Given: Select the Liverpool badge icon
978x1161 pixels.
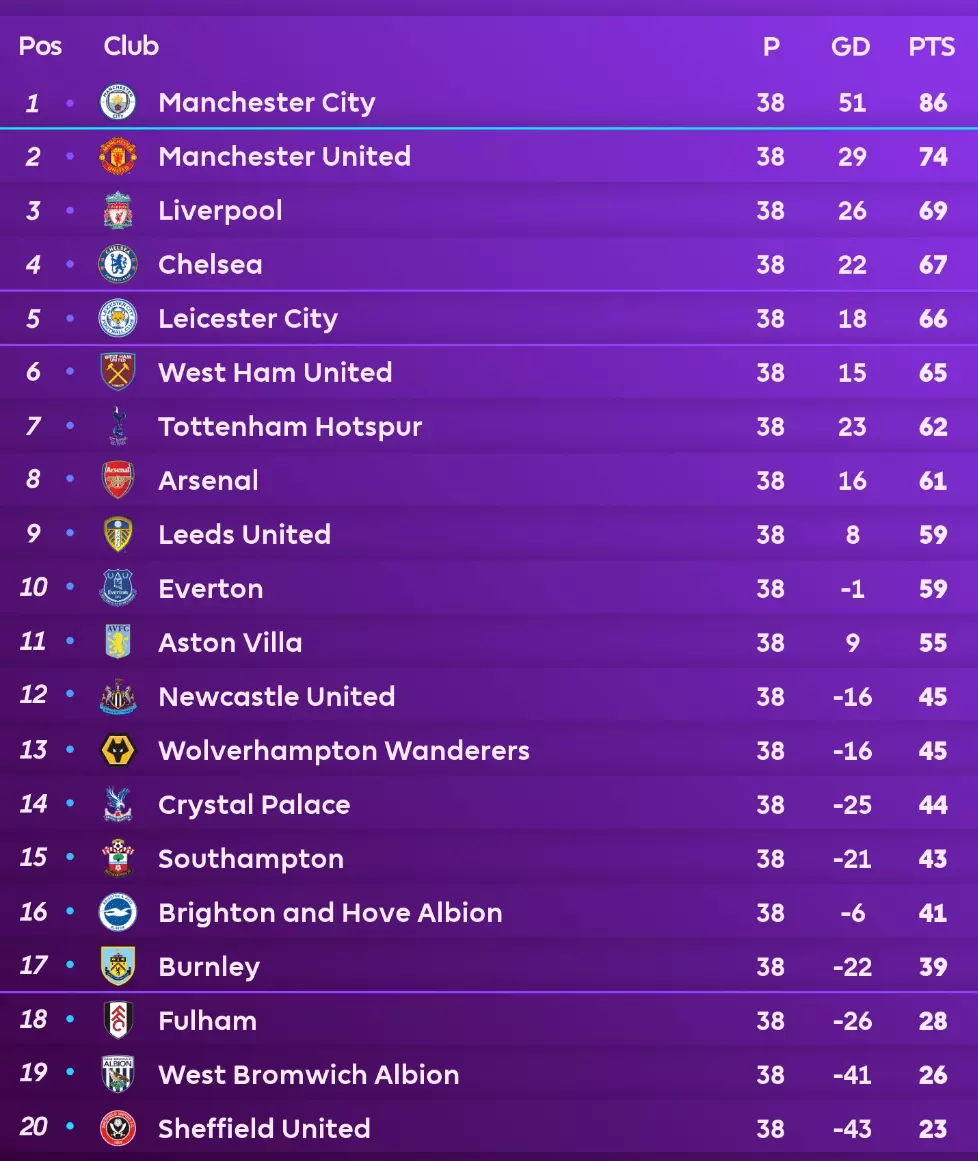Looking at the screenshot, I should [x=118, y=210].
